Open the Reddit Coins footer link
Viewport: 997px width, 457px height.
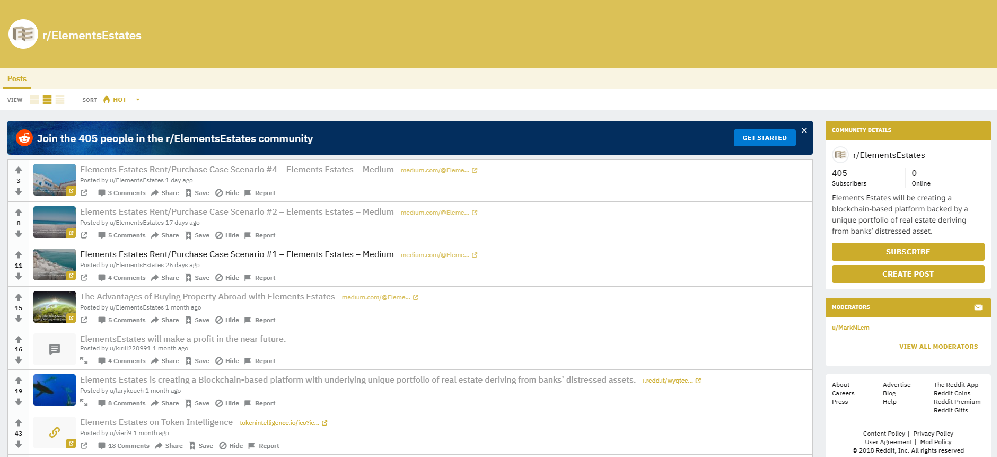coord(952,393)
